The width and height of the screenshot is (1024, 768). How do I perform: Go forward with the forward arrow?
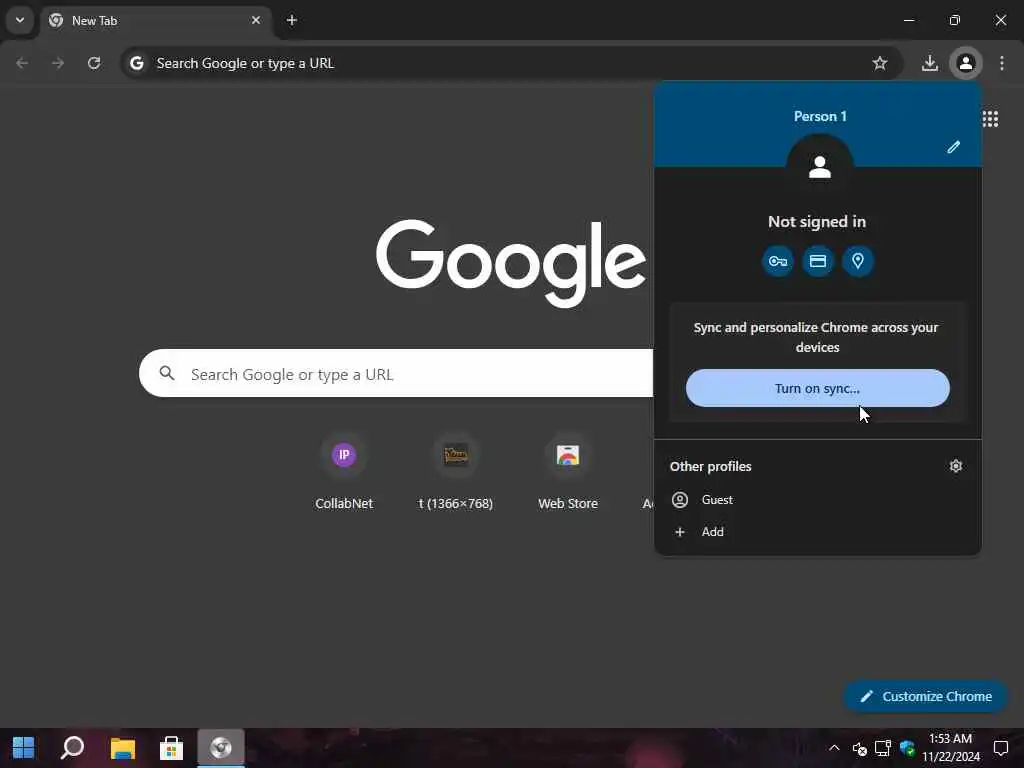58,63
